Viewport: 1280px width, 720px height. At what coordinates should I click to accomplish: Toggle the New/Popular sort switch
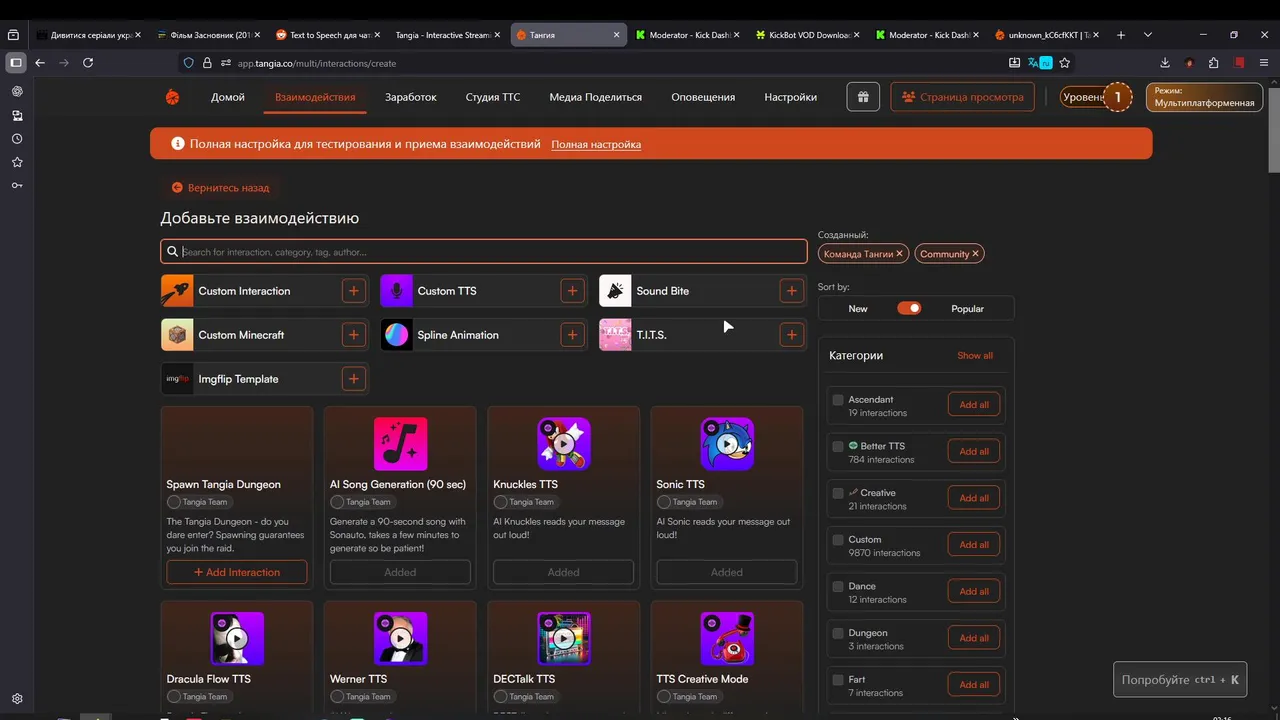click(909, 308)
